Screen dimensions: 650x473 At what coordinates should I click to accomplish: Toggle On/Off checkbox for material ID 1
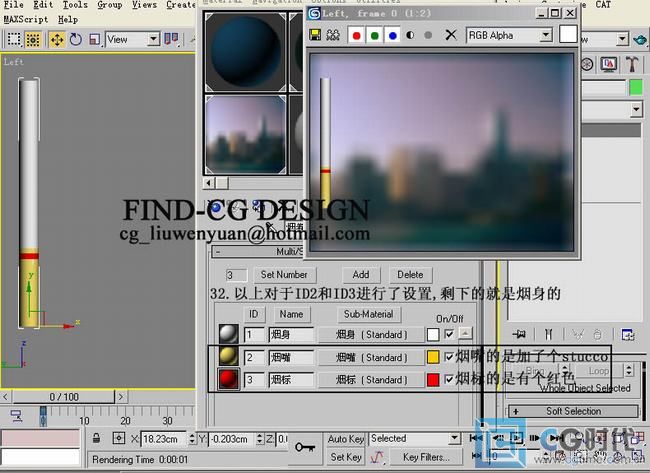(x=449, y=334)
